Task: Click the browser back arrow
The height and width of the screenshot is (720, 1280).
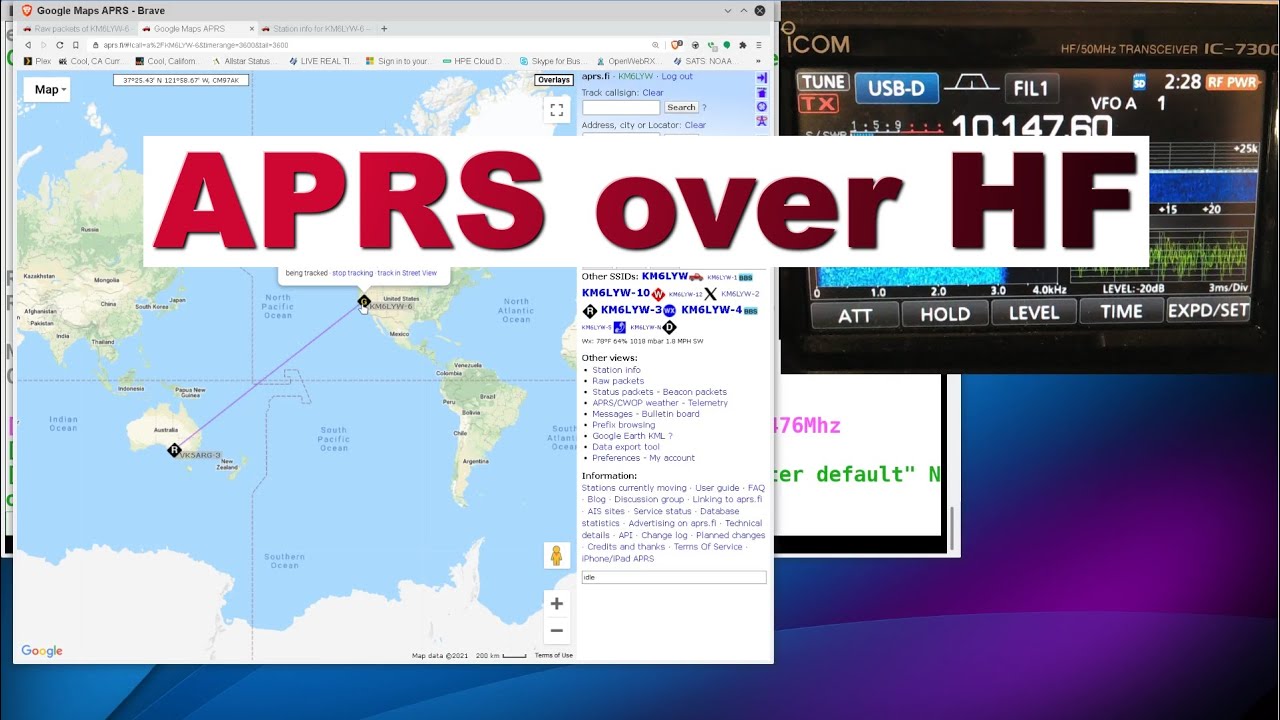Action: (x=28, y=45)
